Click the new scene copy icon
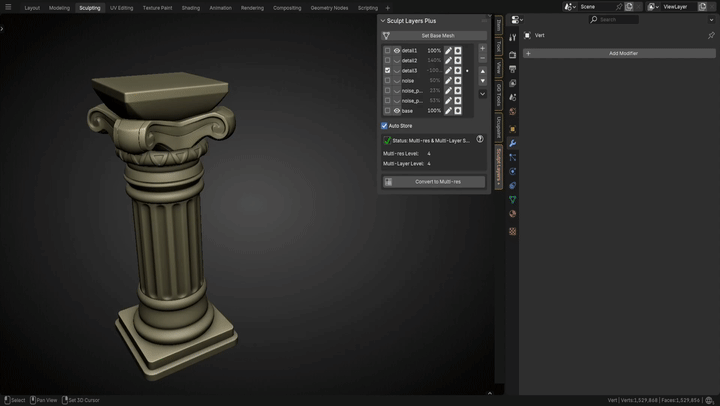720x406 pixels. [629, 7]
